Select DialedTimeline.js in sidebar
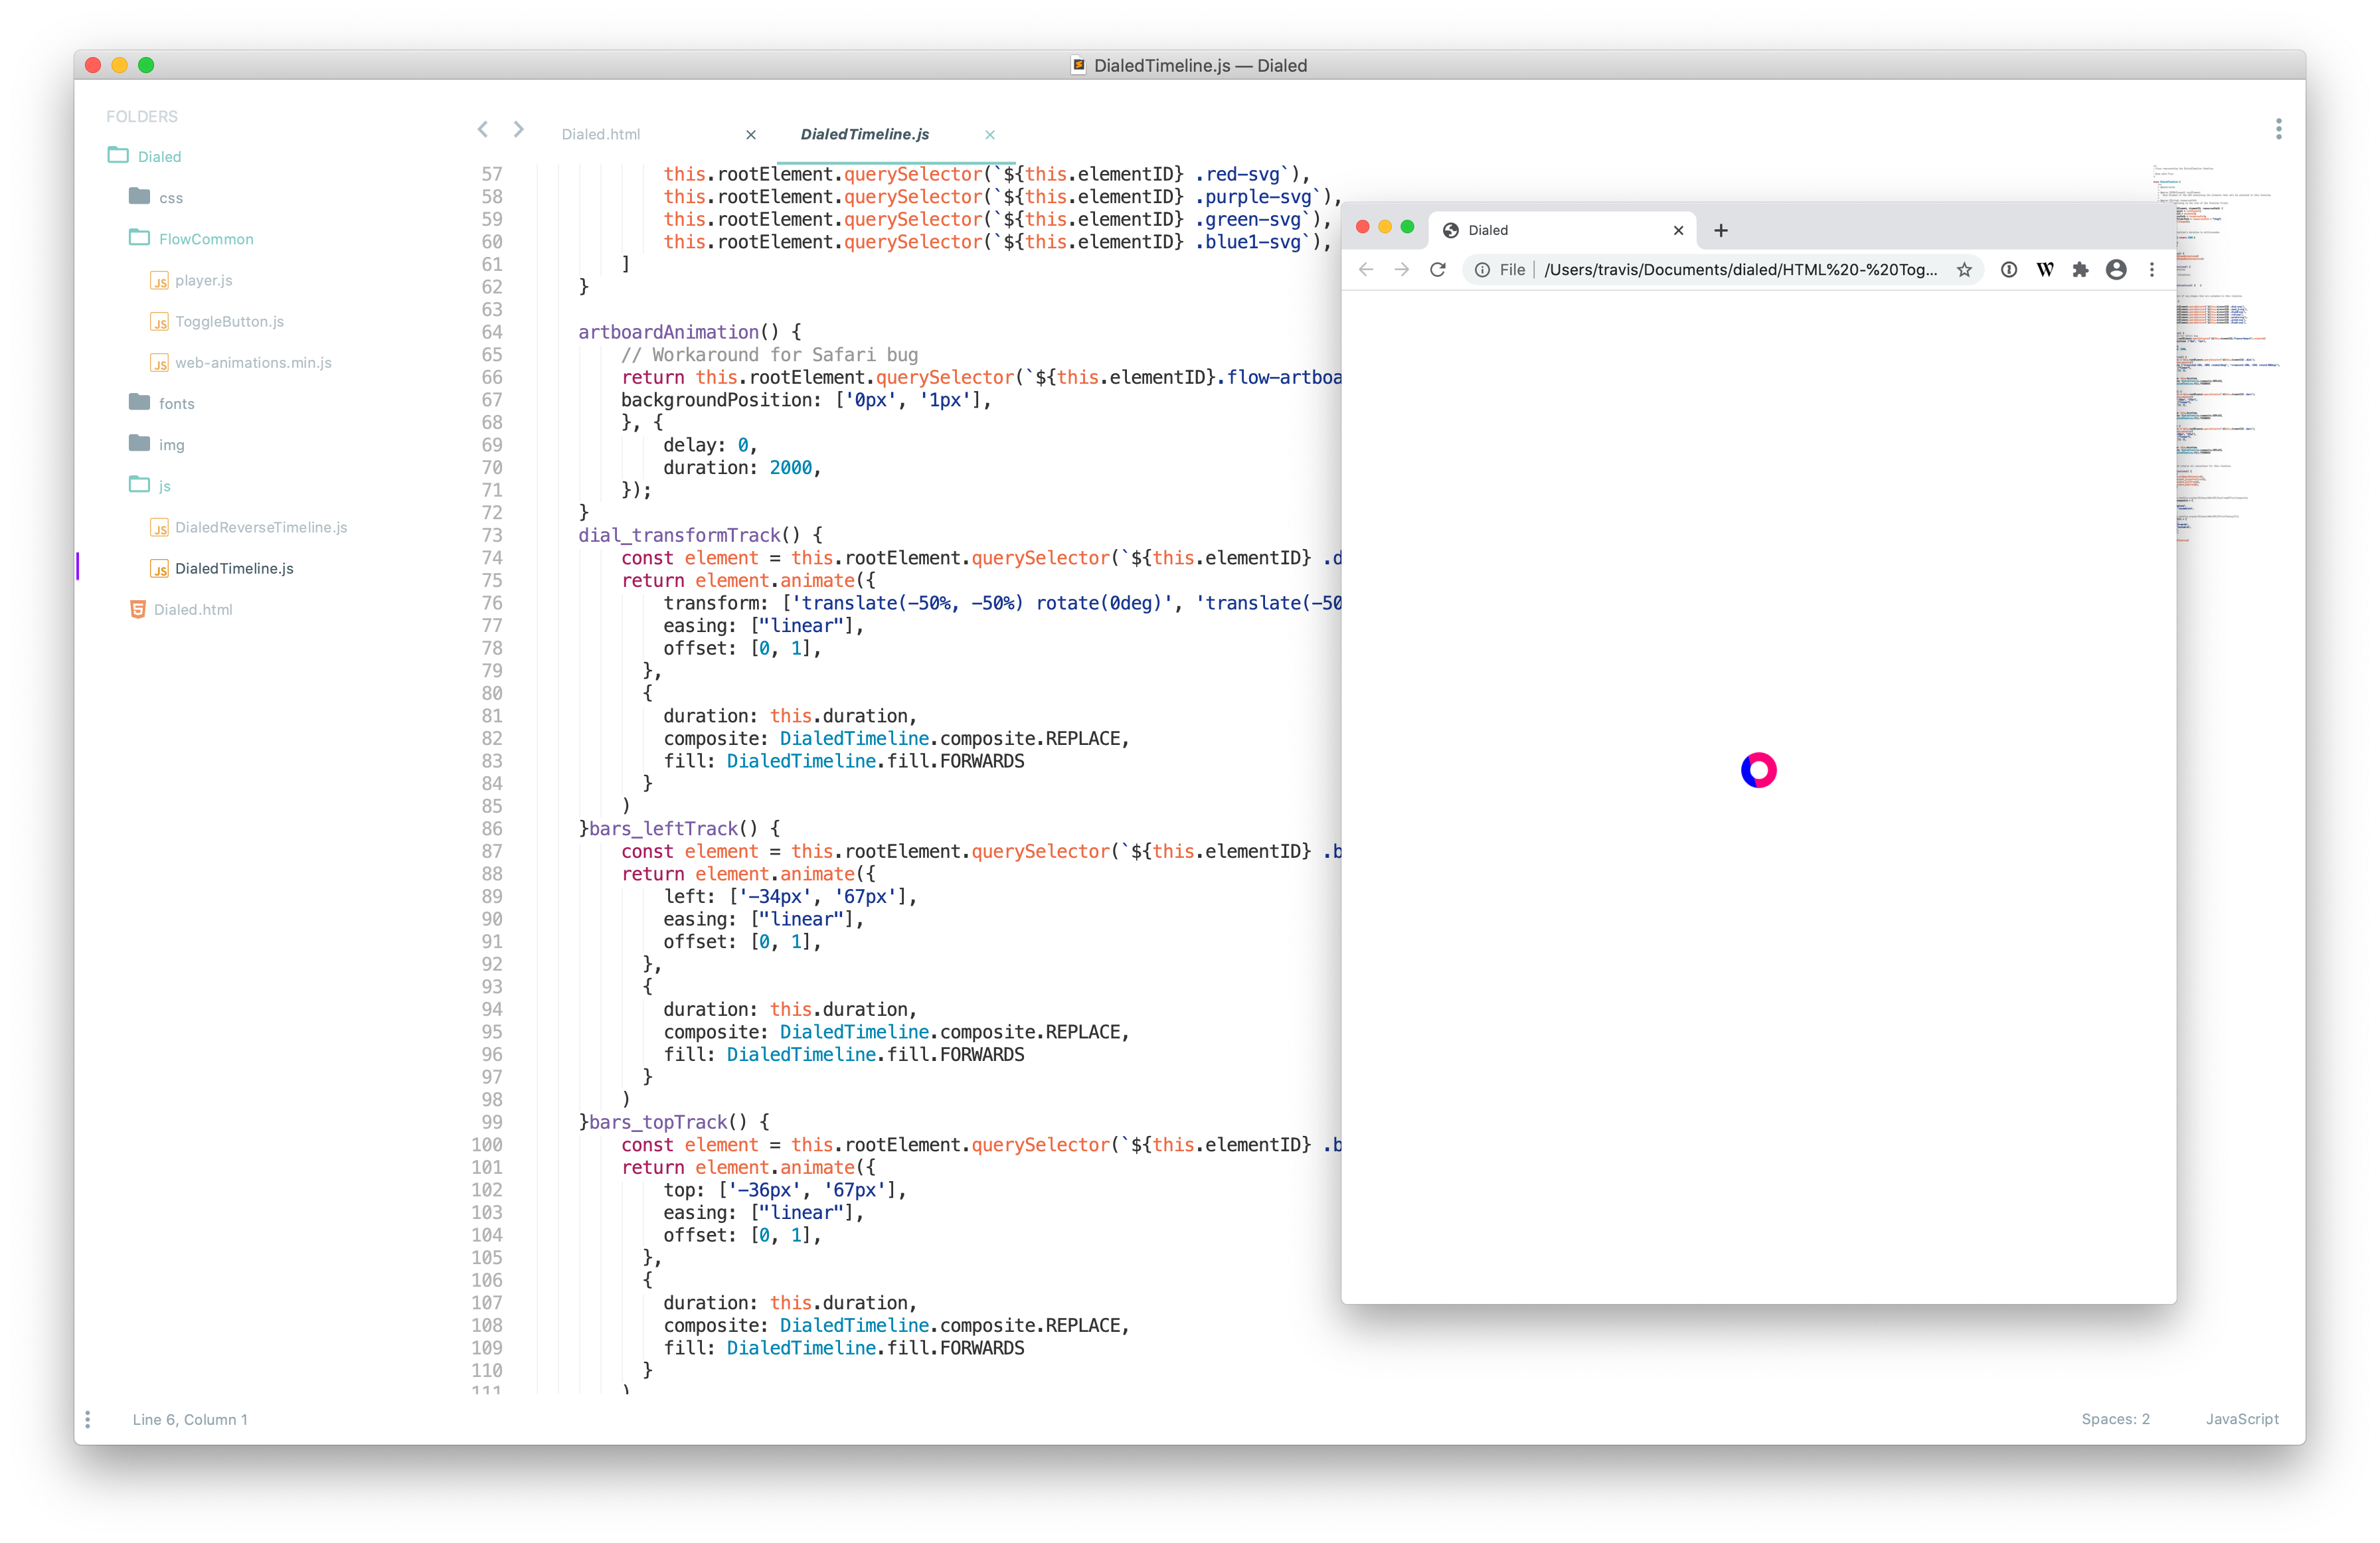Screen dimensions: 2380x1543 234,568
